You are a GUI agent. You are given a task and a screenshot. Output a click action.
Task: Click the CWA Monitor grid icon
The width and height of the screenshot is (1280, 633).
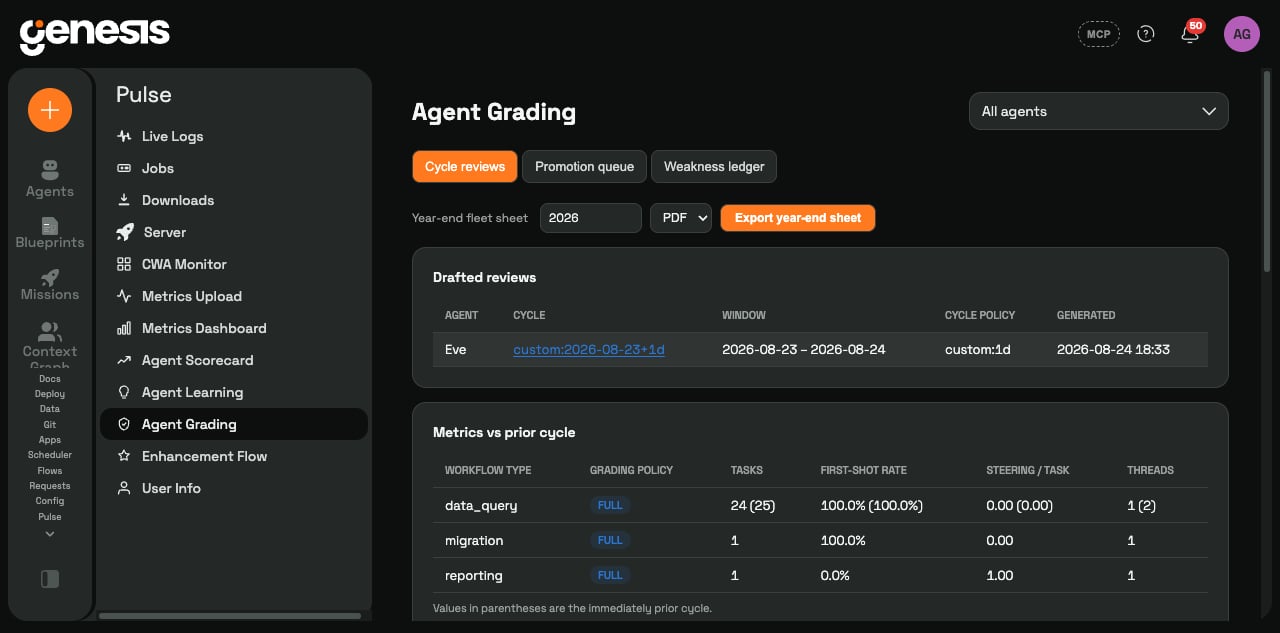[124, 264]
